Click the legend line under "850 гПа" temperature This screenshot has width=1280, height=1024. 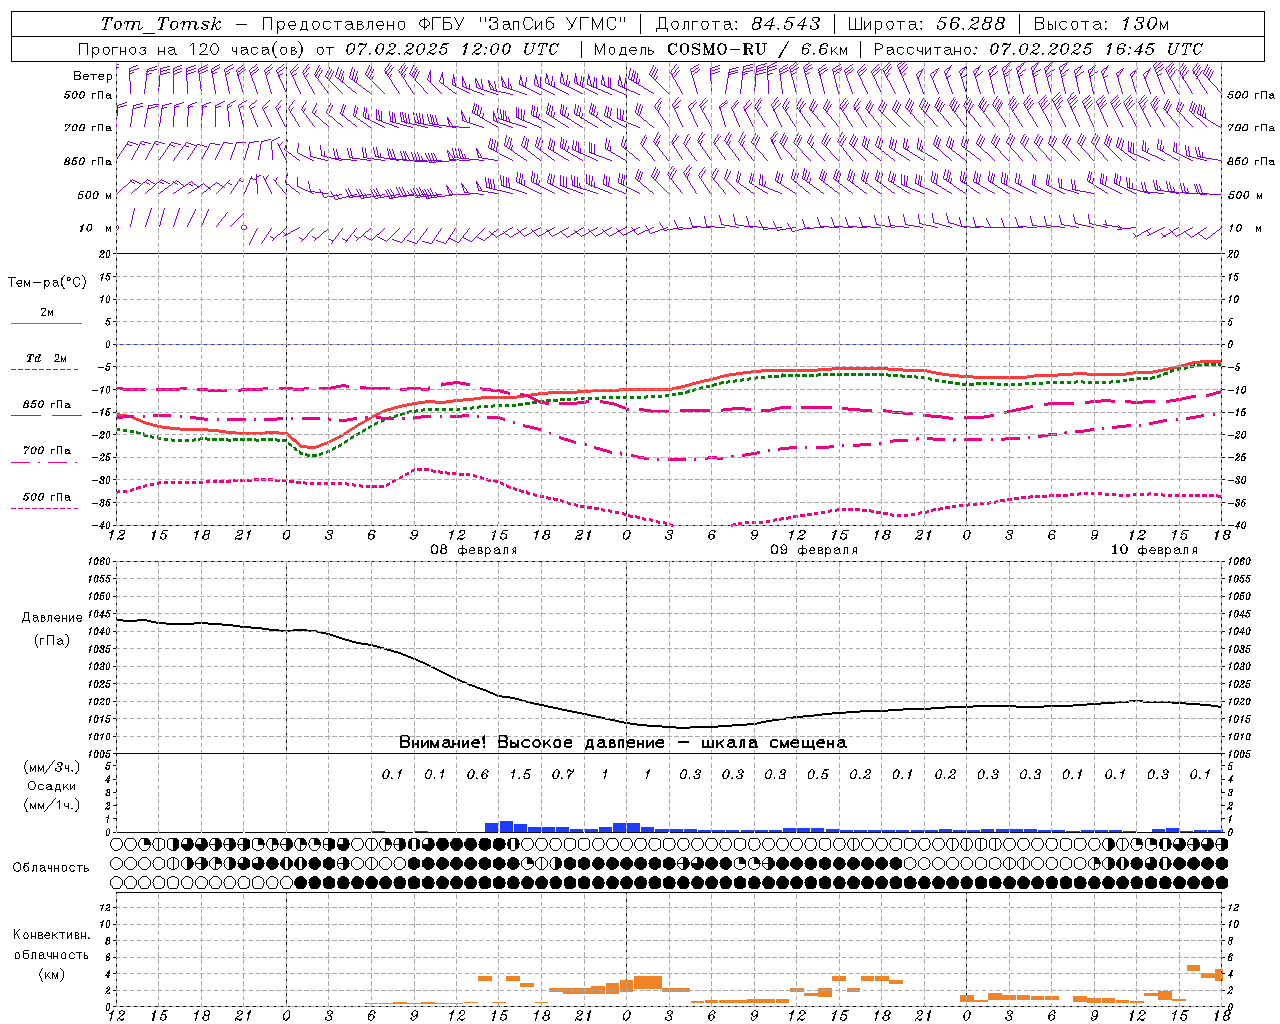pos(46,416)
